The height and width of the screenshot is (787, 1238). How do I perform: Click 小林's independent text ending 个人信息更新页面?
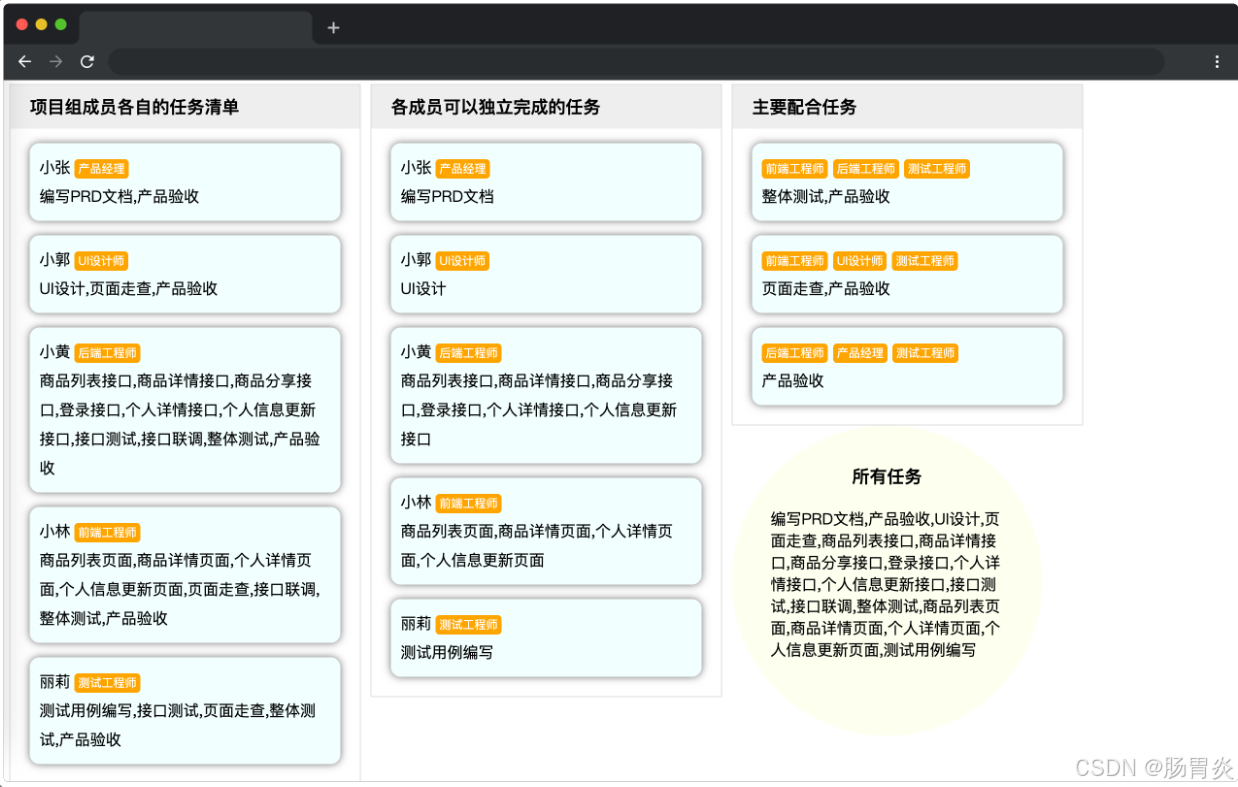[x=537, y=546]
